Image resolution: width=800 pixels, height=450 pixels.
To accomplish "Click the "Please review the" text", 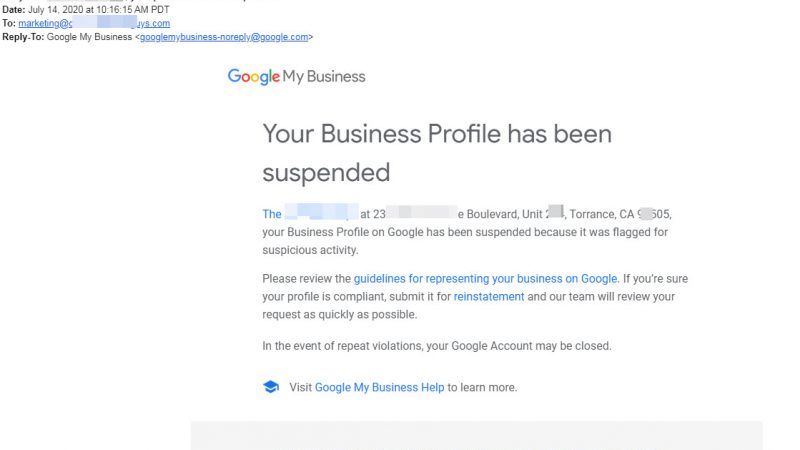I will [x=306, y=279].
